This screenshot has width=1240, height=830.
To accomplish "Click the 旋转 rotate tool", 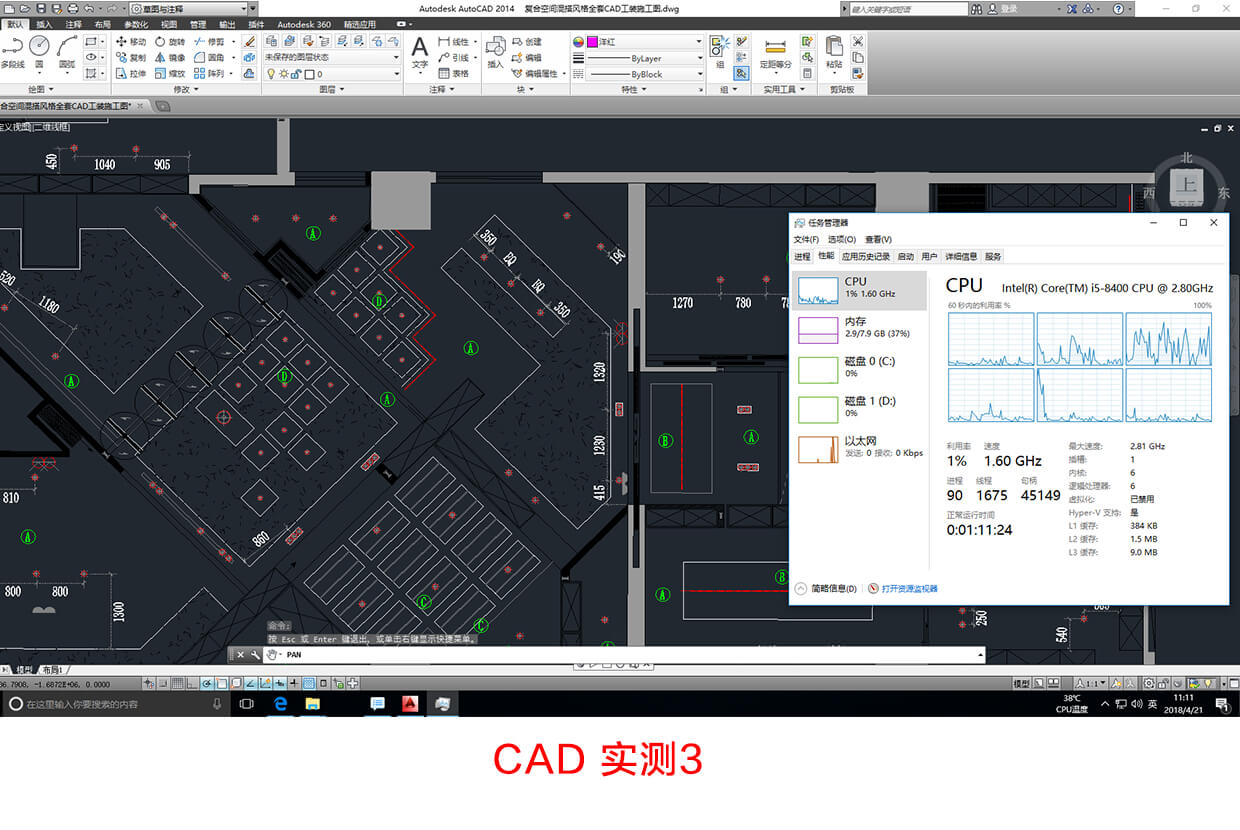I will 170,42.
